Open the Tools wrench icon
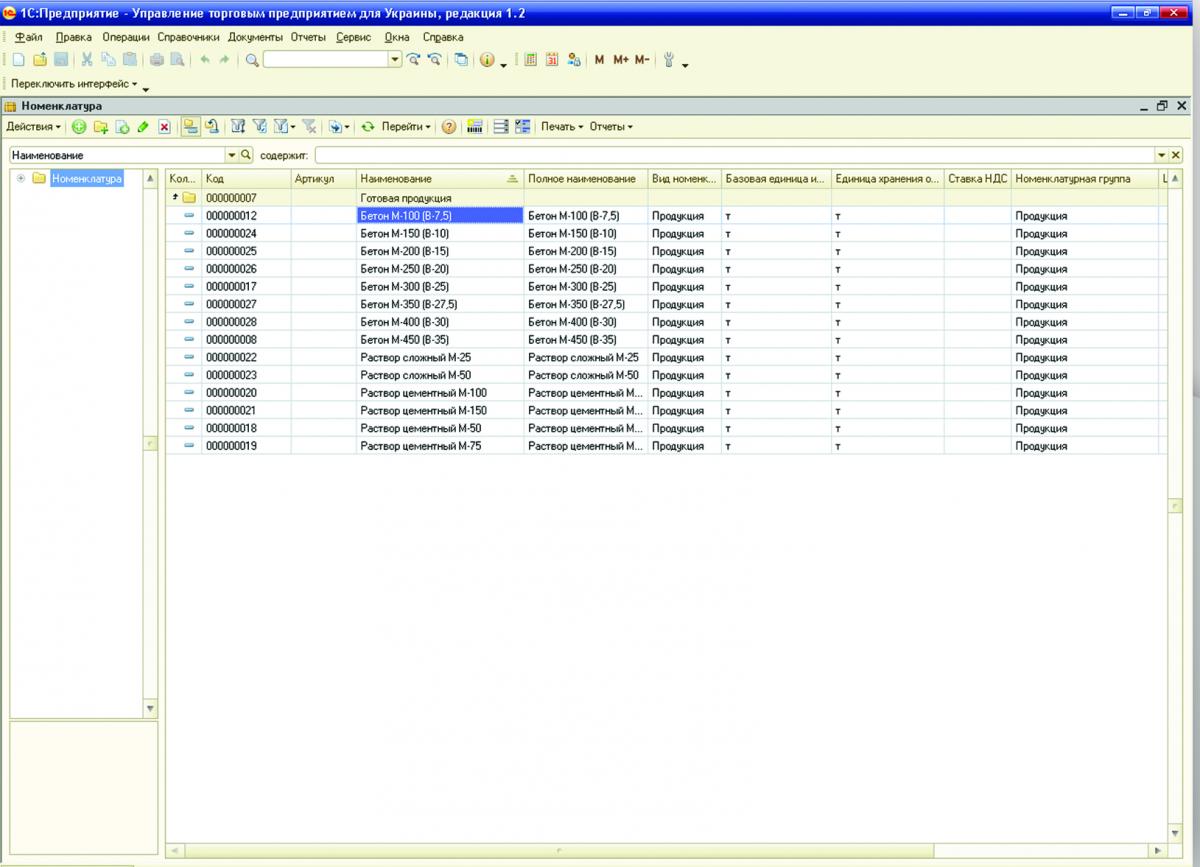 pyautogui.click(x=669, y=60)
